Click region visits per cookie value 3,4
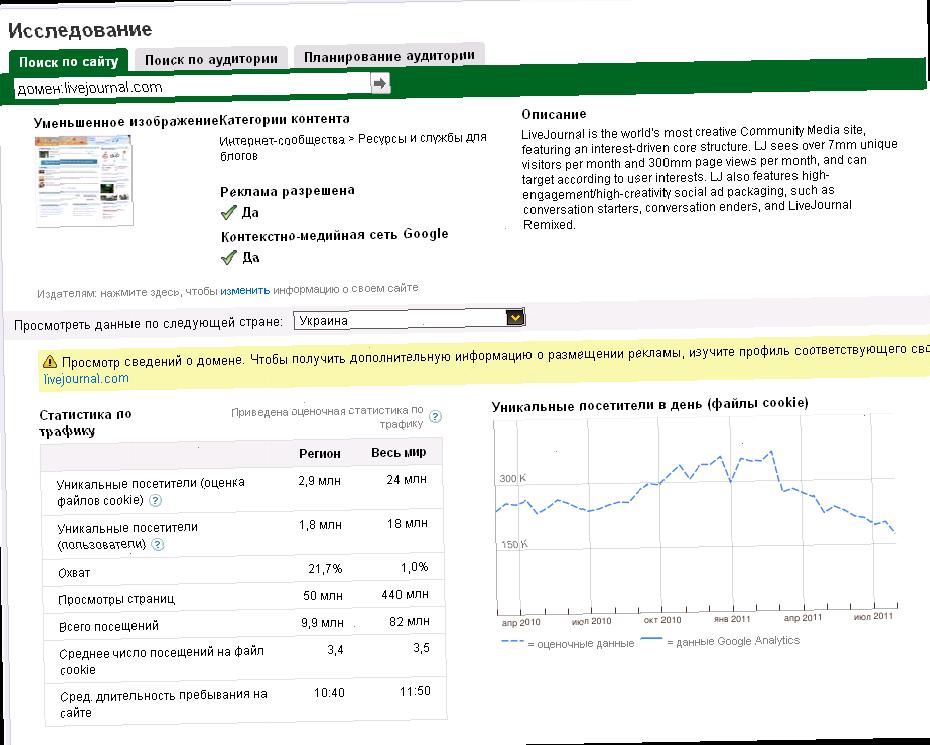Image resolution: width=930 pixels, height=745 pixels. click(x=335, y=650)
